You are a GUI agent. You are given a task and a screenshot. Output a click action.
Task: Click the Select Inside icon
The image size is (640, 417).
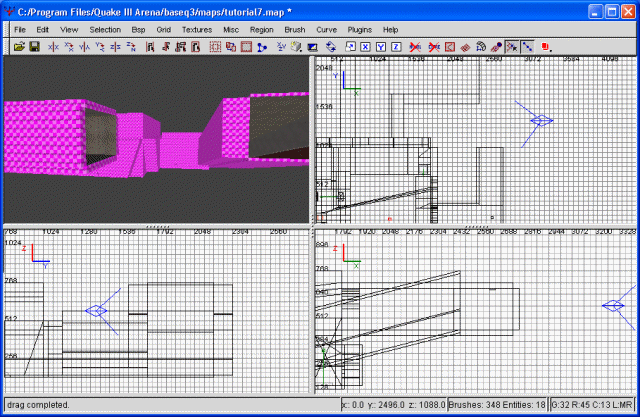(x=196, y=47)
